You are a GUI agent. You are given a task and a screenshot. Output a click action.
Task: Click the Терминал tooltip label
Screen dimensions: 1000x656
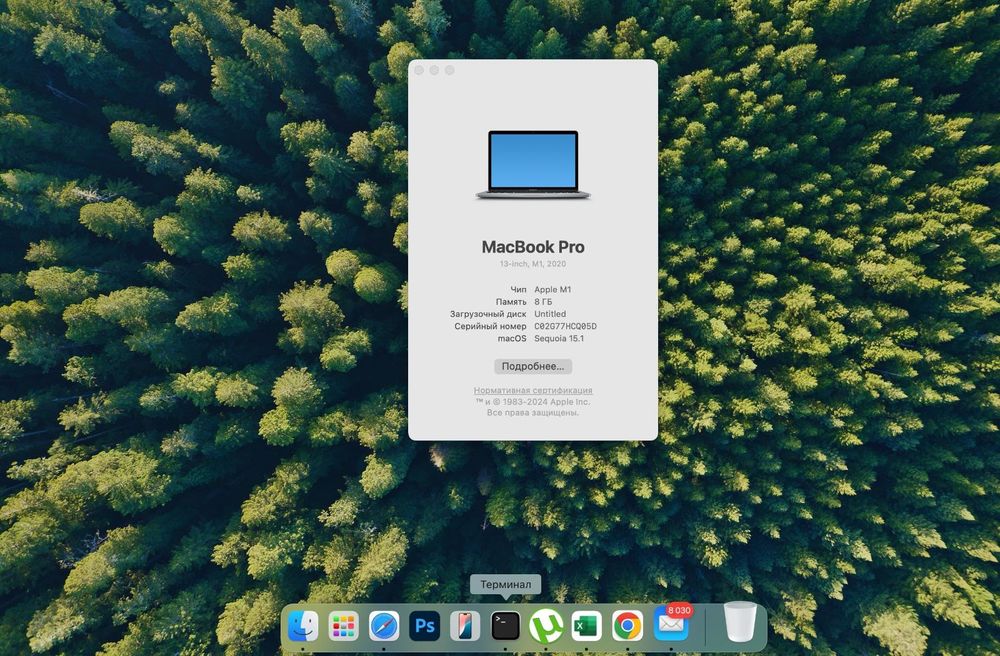[506, 584]
